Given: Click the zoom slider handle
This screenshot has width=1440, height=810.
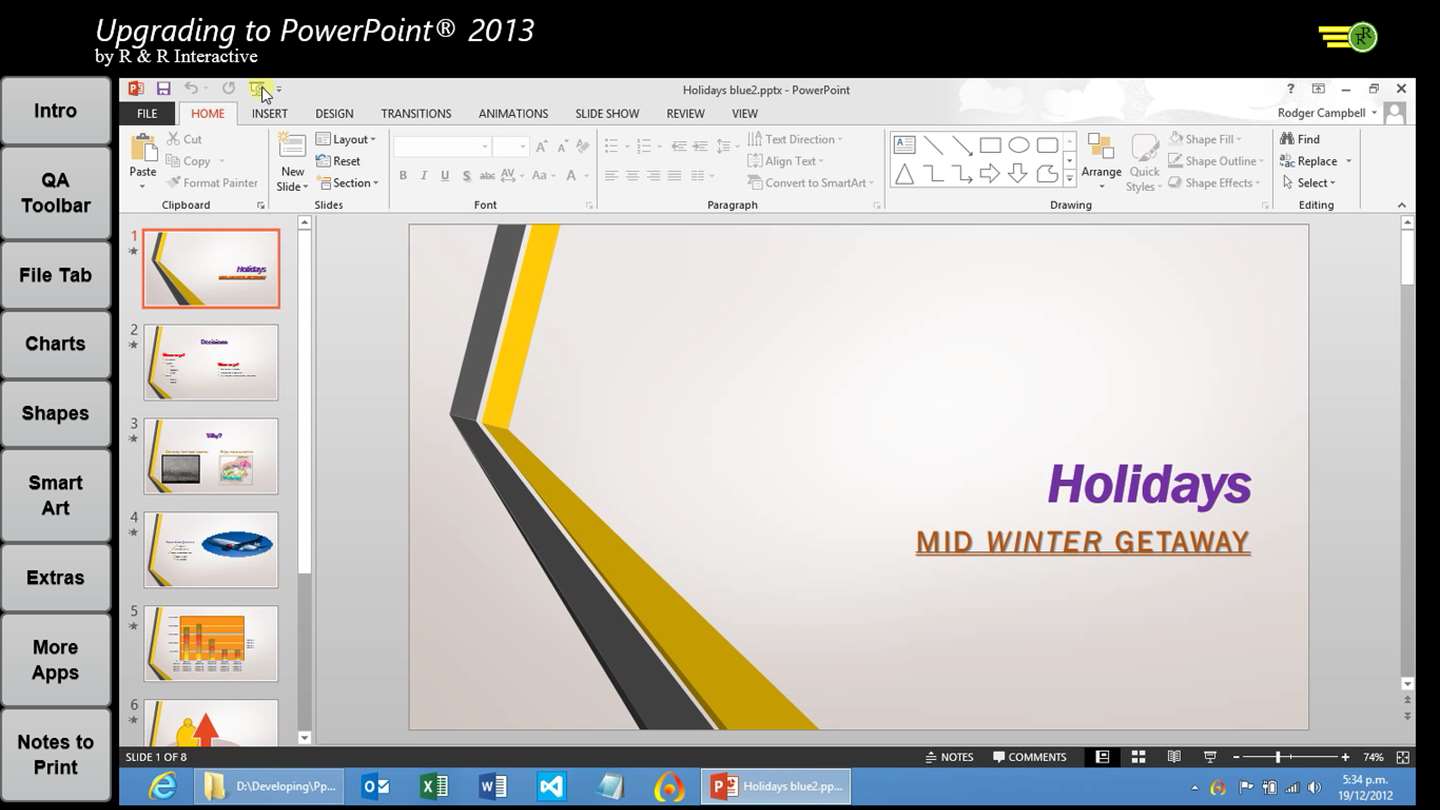Looking at the screenshot, I should click(1278, 757).
